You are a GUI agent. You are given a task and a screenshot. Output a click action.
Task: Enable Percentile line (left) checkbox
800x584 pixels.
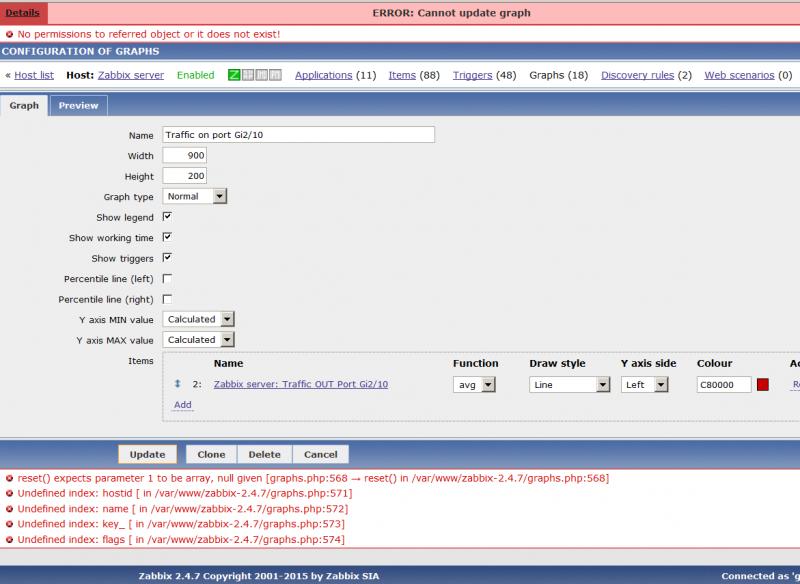click(x=167, y=278)
